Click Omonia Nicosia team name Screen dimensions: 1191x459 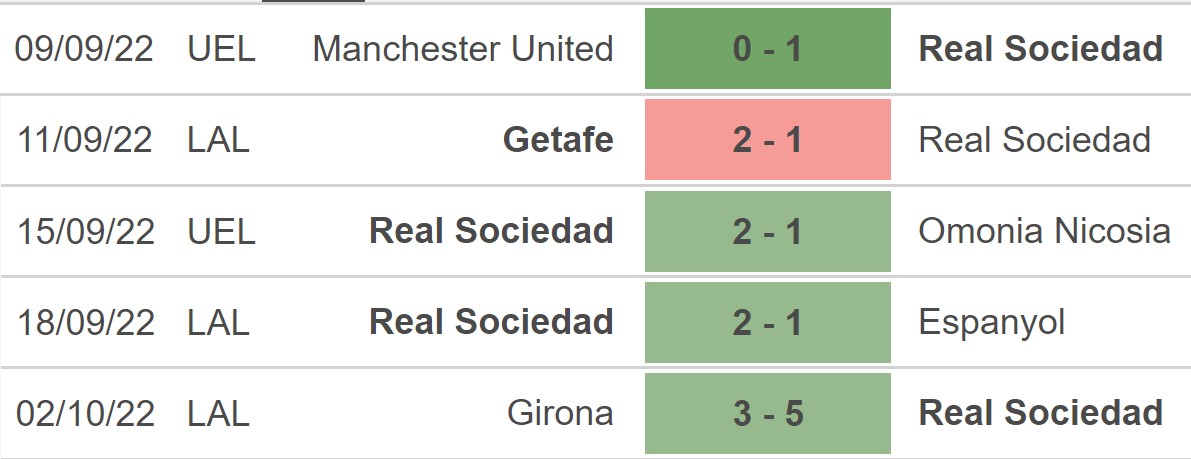point(1044,231)
